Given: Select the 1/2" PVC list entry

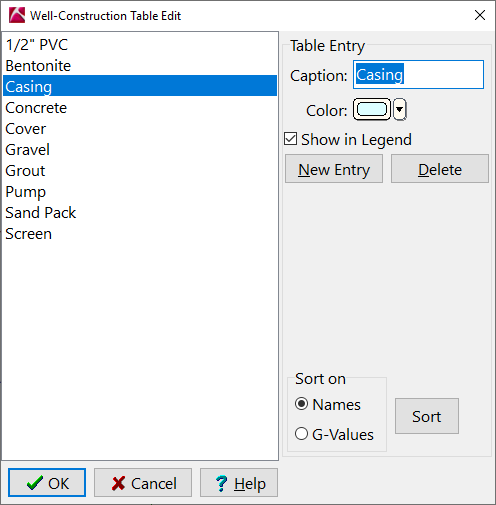Looking at the screenshot, I should coord(140,45).
